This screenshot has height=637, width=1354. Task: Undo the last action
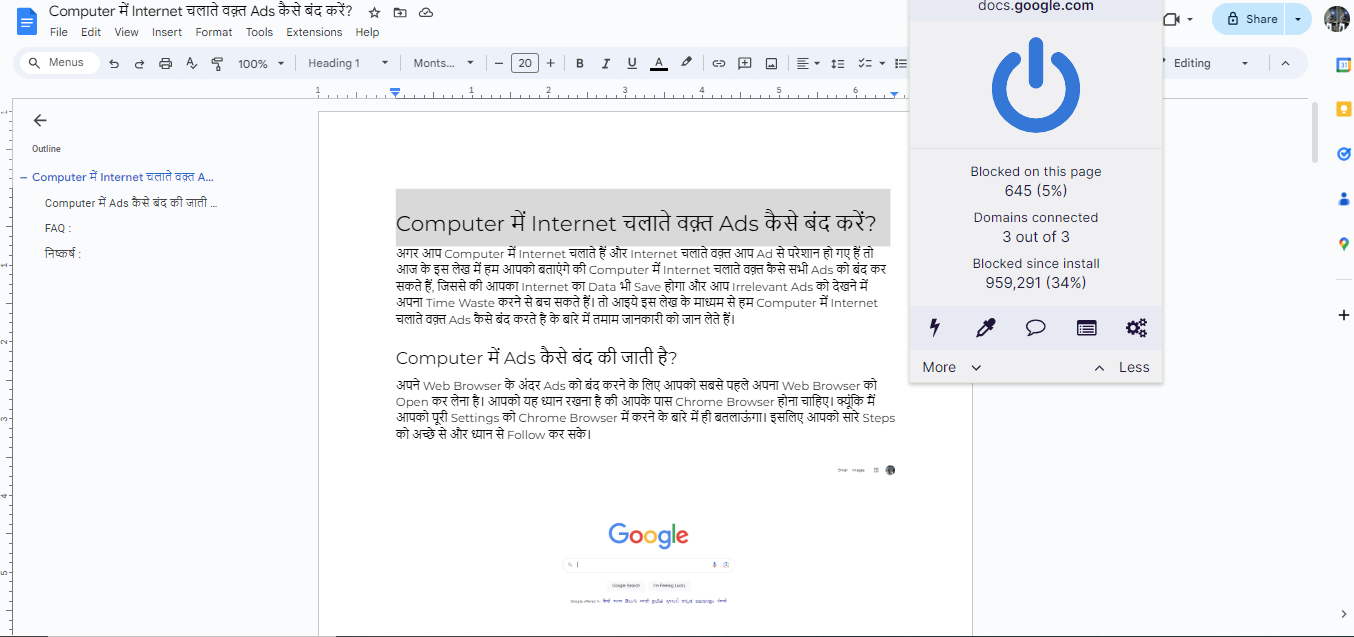tap(114, 63)
